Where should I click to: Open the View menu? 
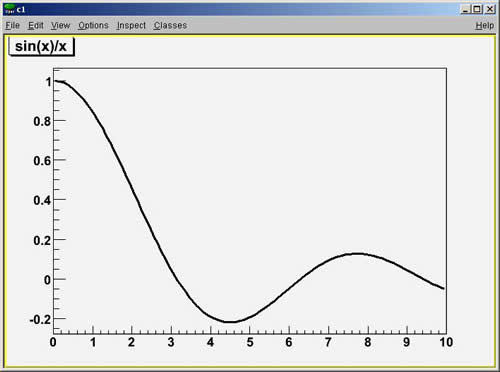[x=60, y=25]
